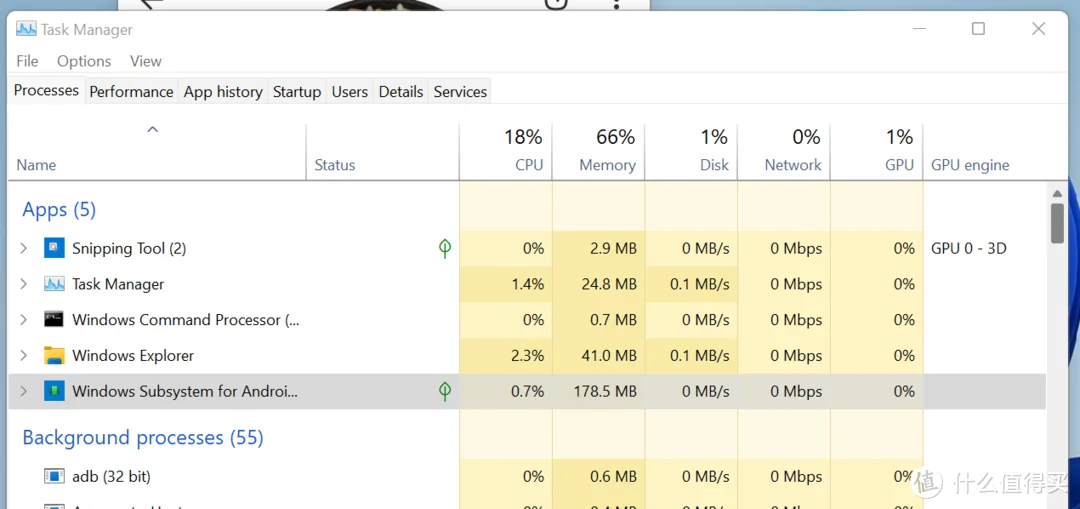Viewport: 1080px width, 509px height.
Task: Sort processes by Network column
Action: [x=784, y=152]
